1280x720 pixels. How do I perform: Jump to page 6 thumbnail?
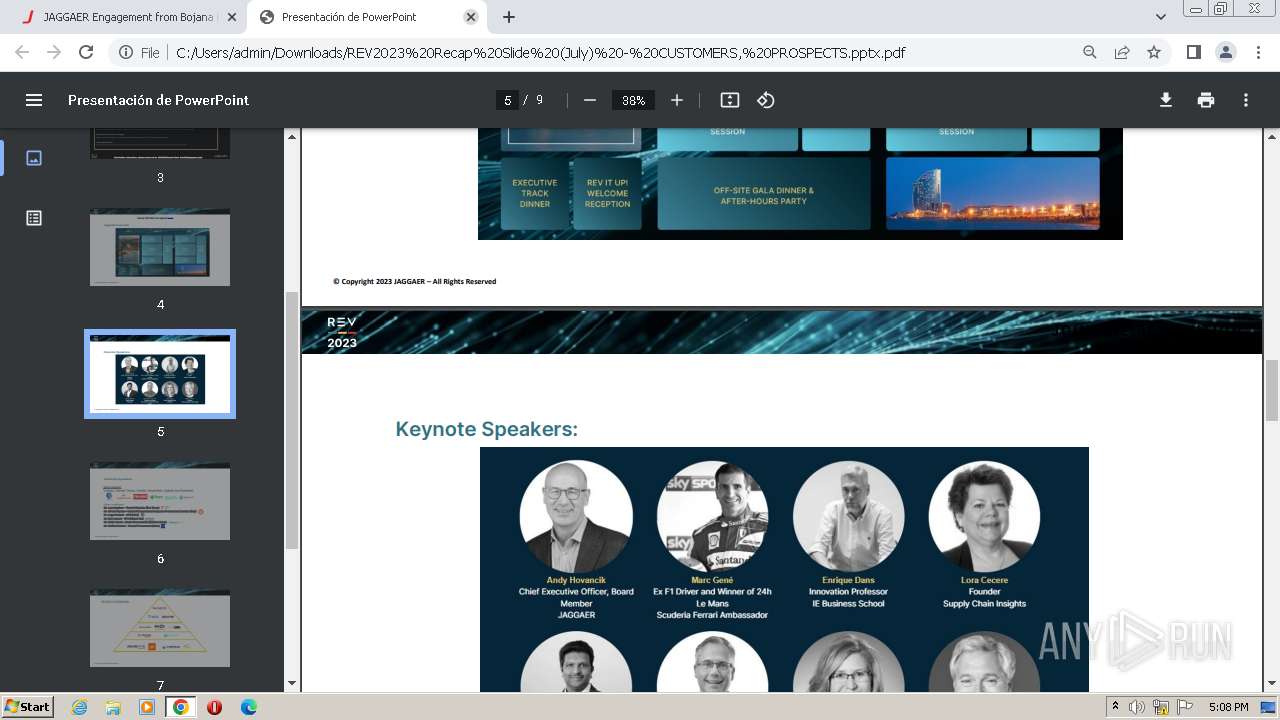click(160, 501)
